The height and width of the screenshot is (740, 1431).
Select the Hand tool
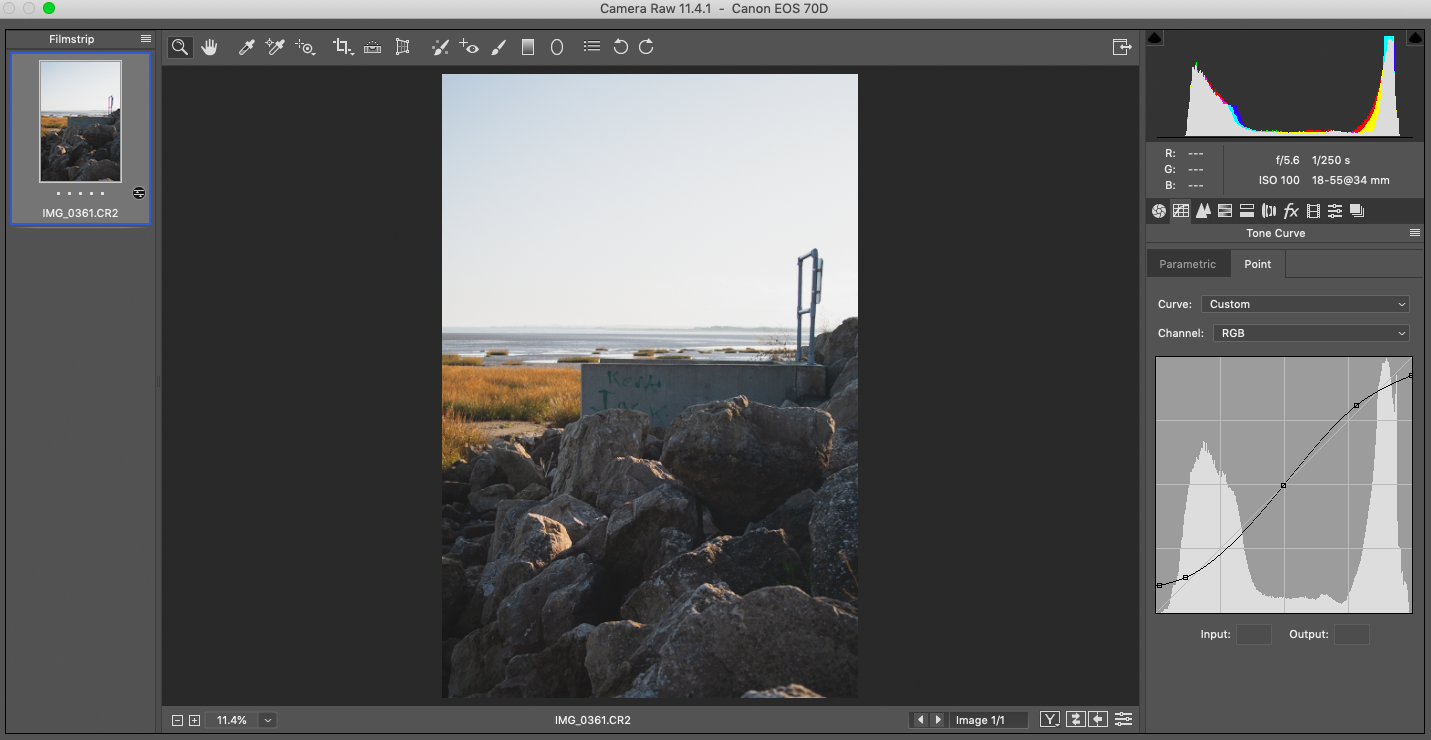tap(209, 47)
